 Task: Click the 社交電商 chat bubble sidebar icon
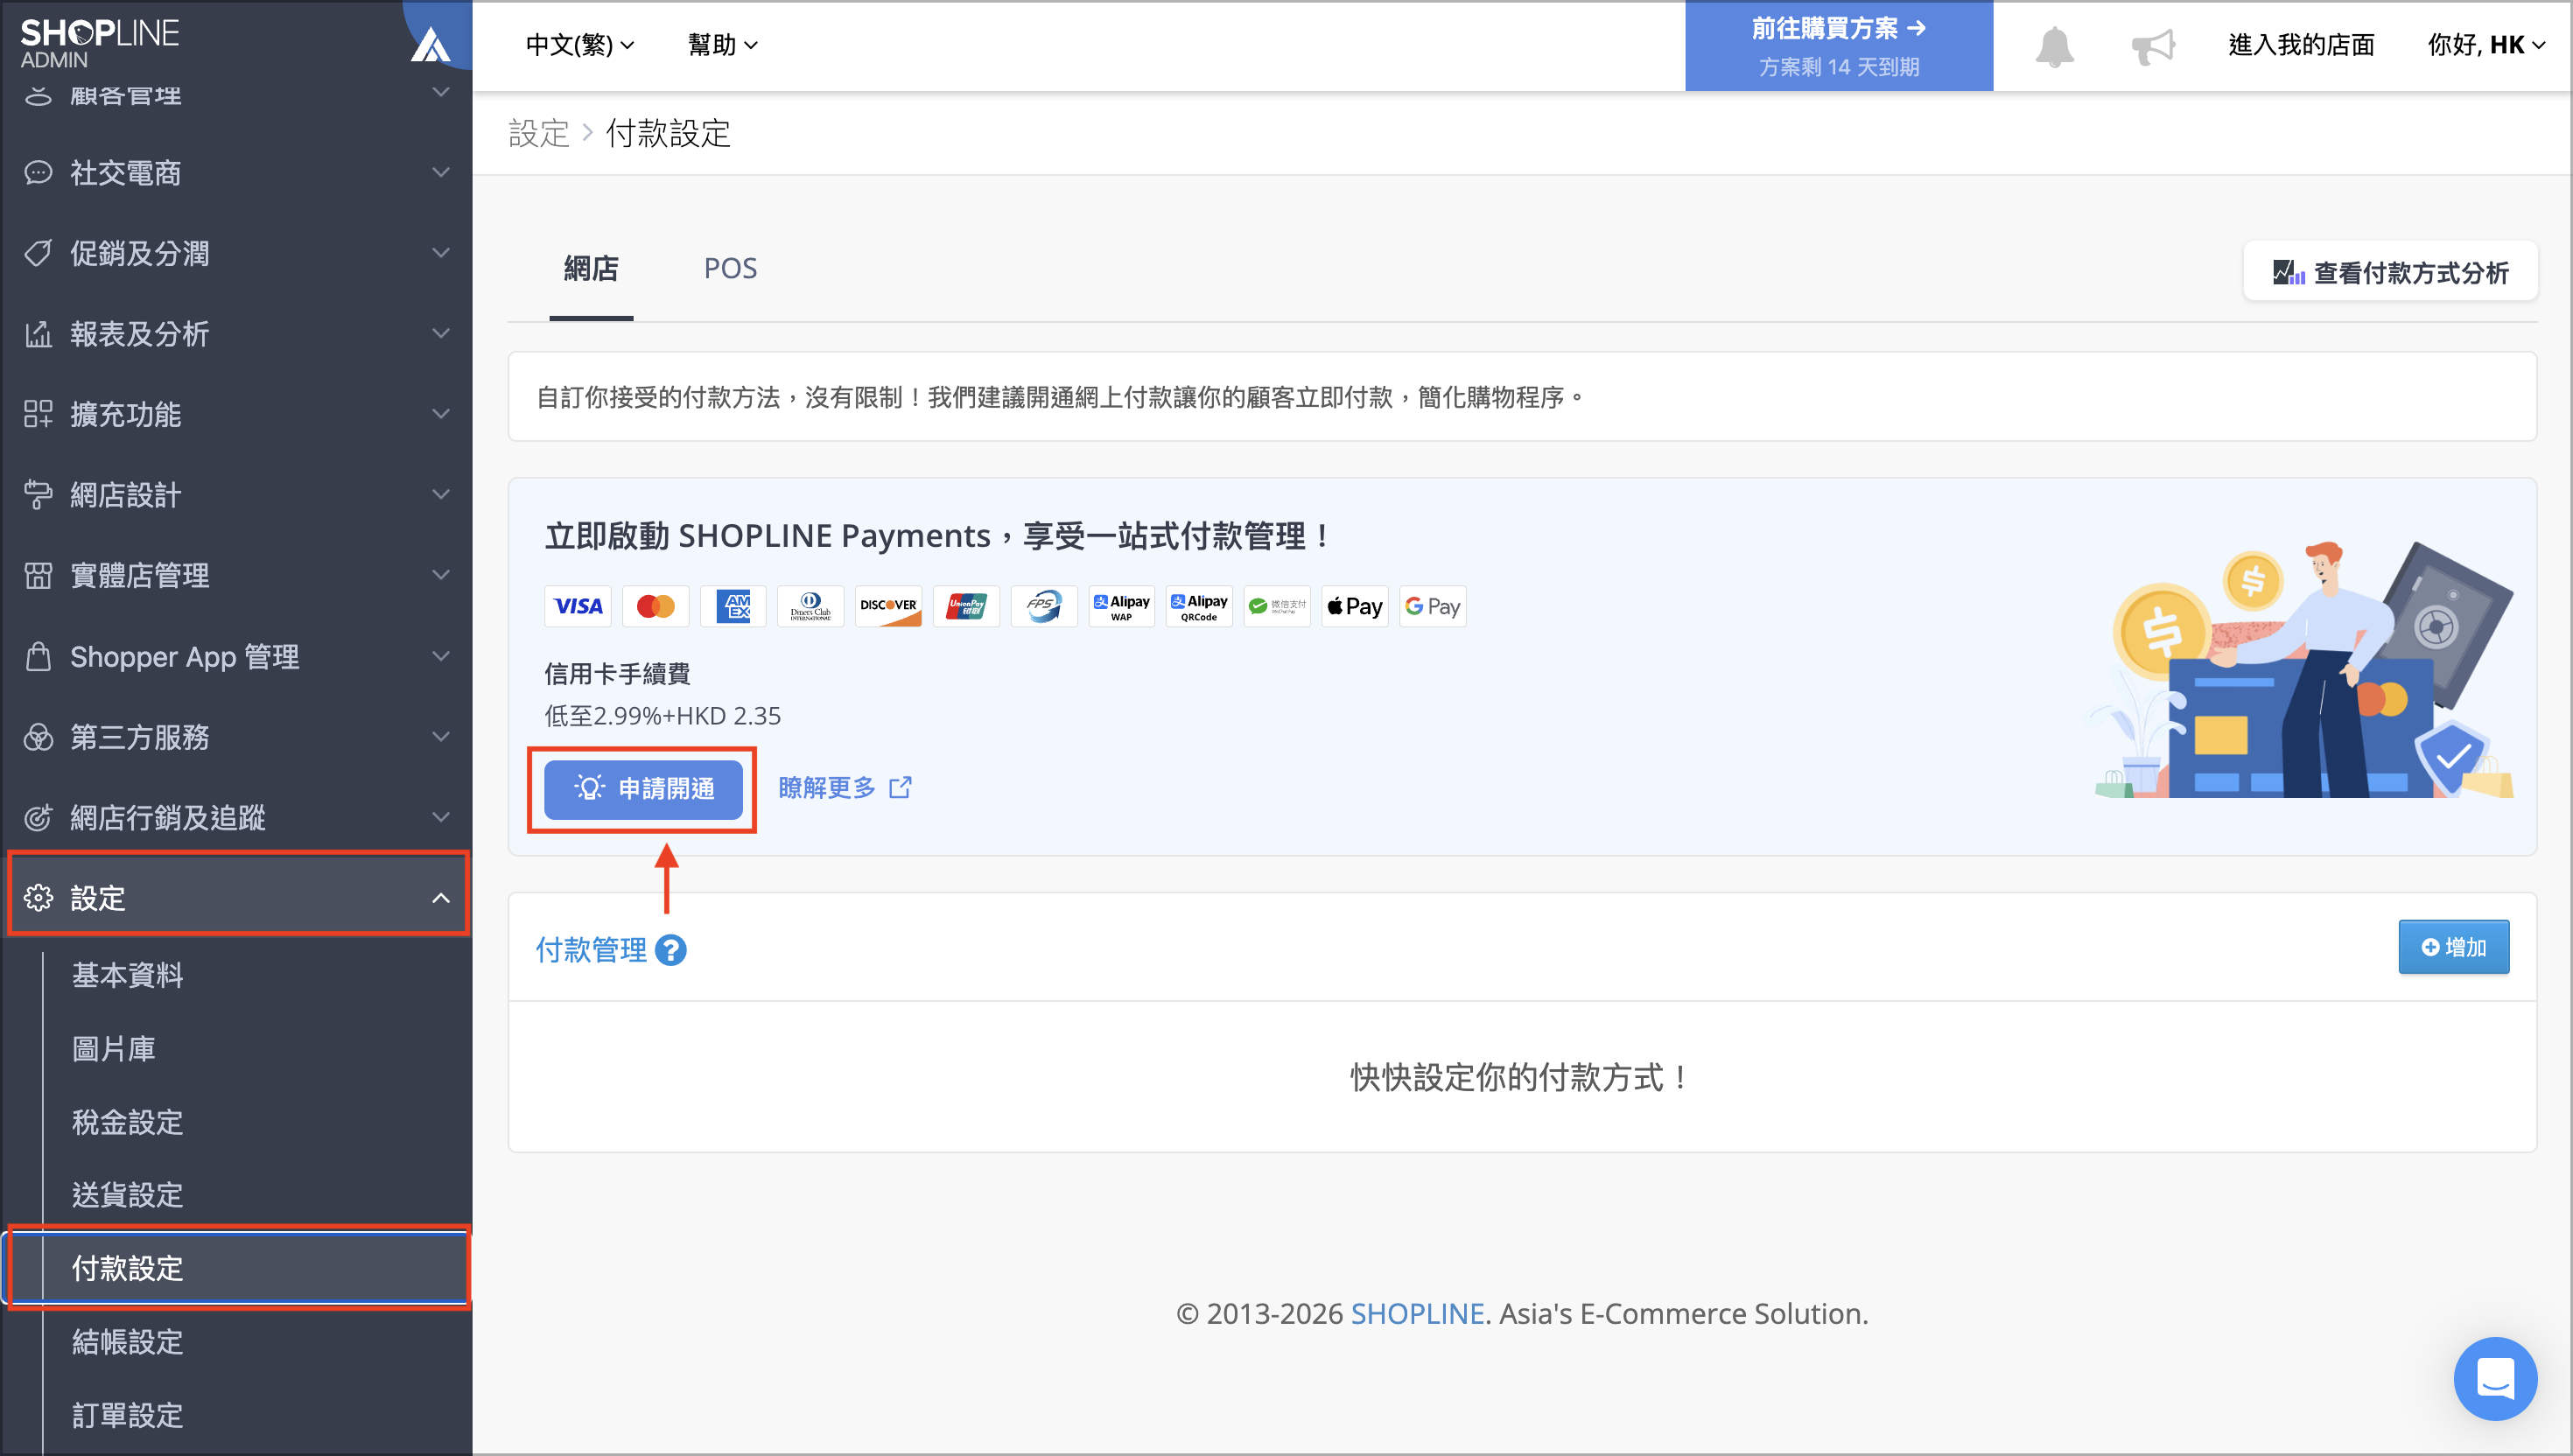click(38, 173)
